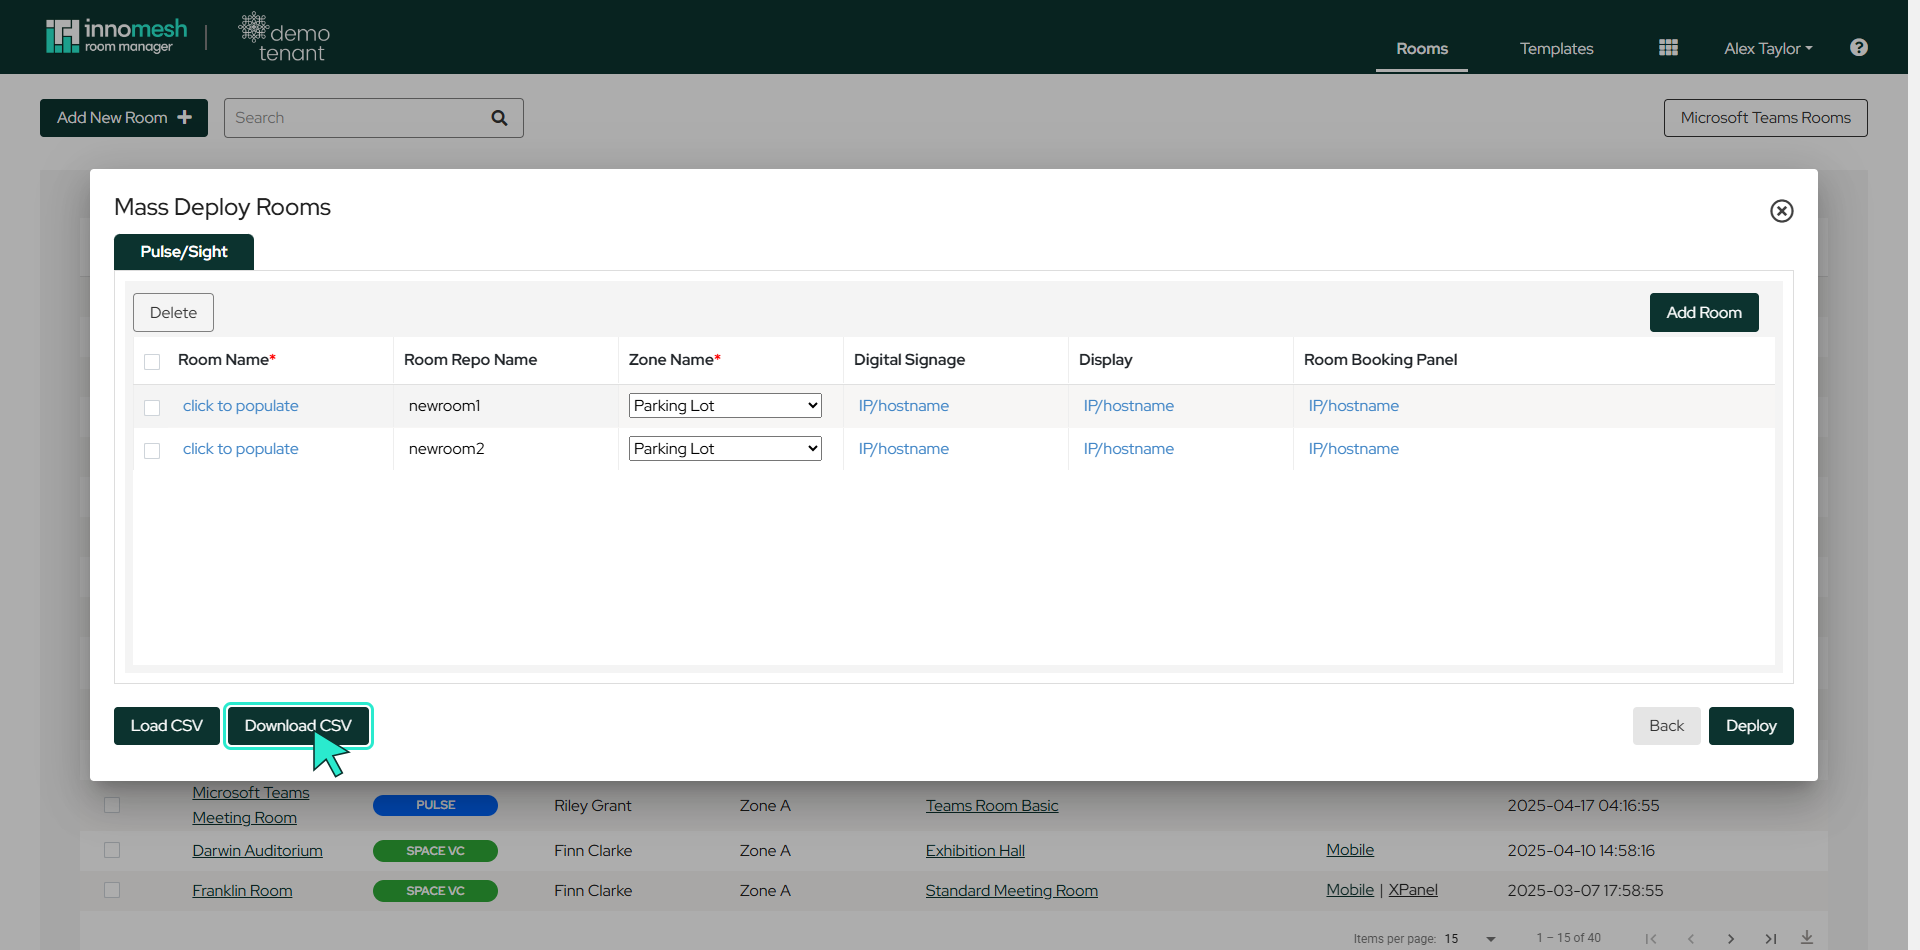Click 'click to populate' for newroom2
The height and width of the screenshot is (950, 1920).
coord(241,449)
